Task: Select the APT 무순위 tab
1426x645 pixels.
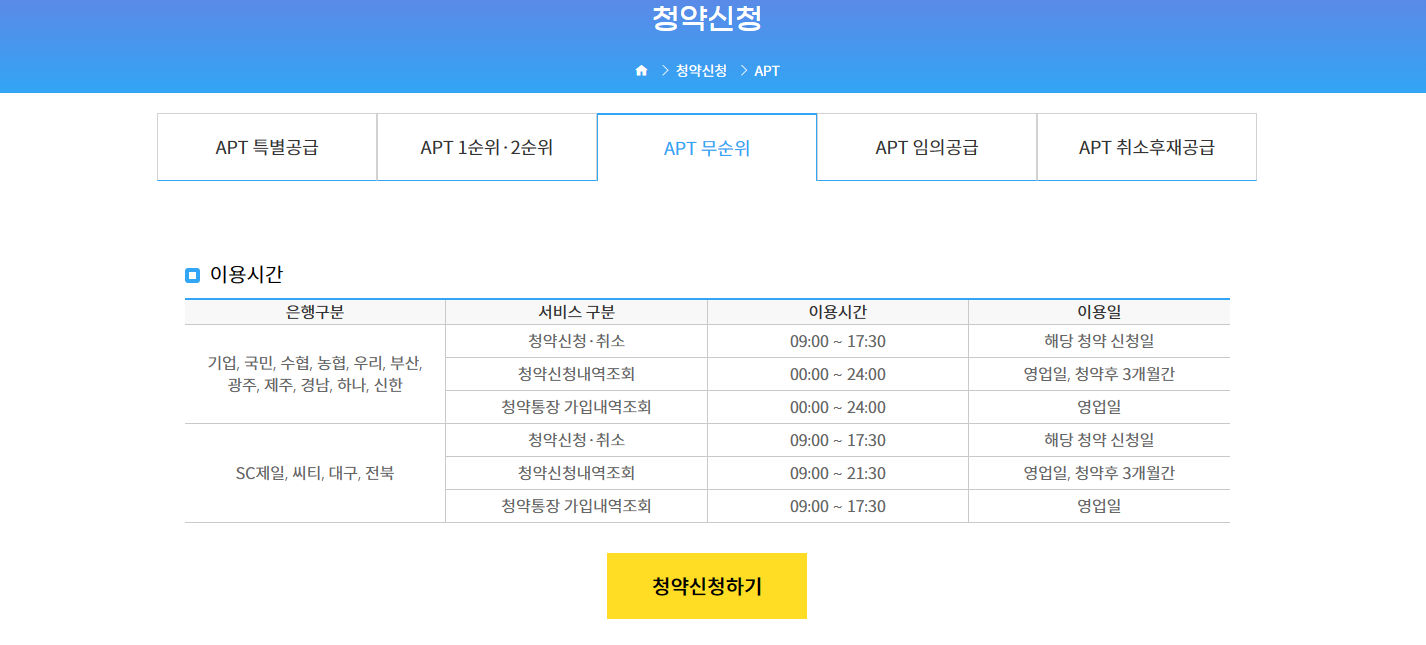Action: click(x=706, y=146)
